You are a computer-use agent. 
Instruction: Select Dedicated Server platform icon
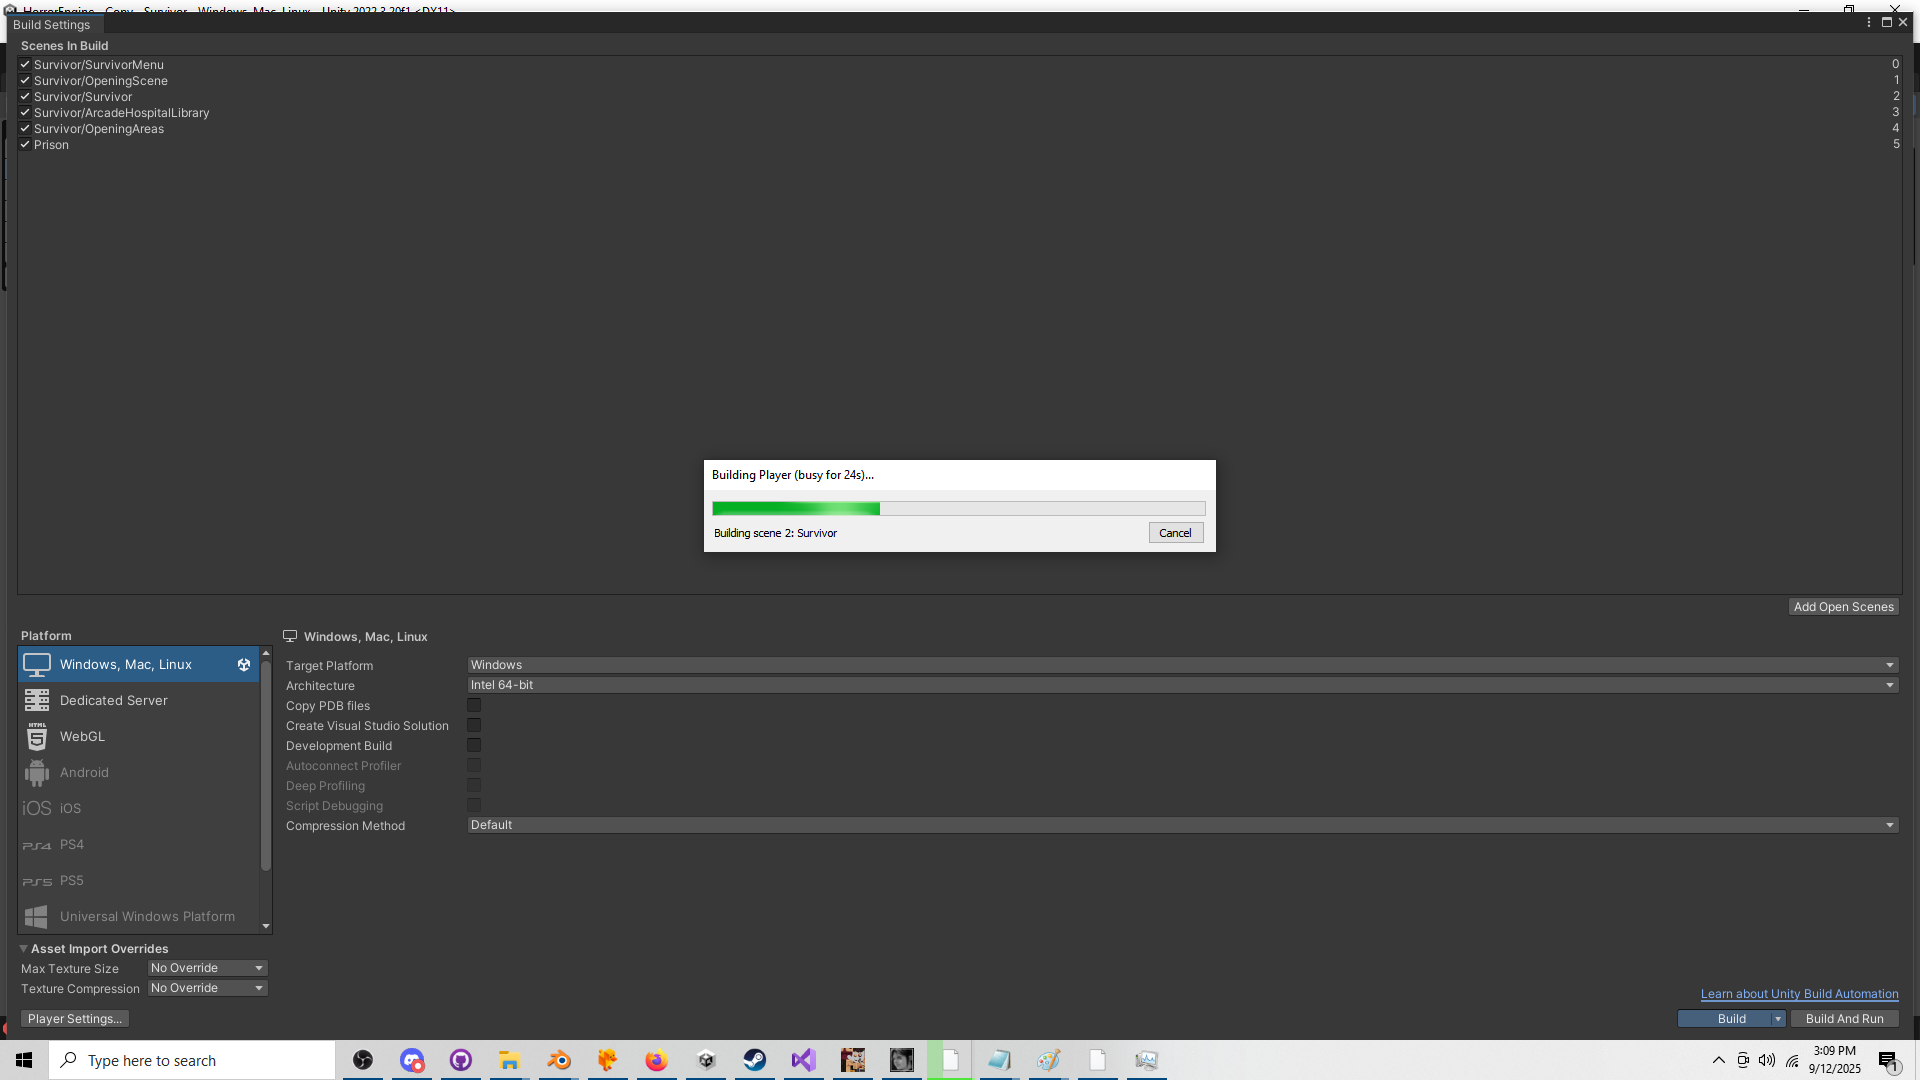[37, 701]
